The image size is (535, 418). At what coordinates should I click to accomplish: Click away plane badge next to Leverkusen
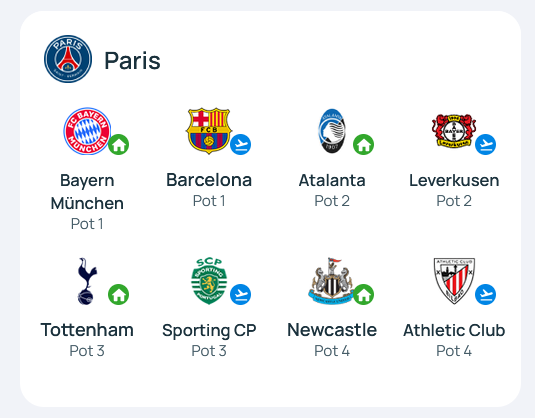[486, 144]
